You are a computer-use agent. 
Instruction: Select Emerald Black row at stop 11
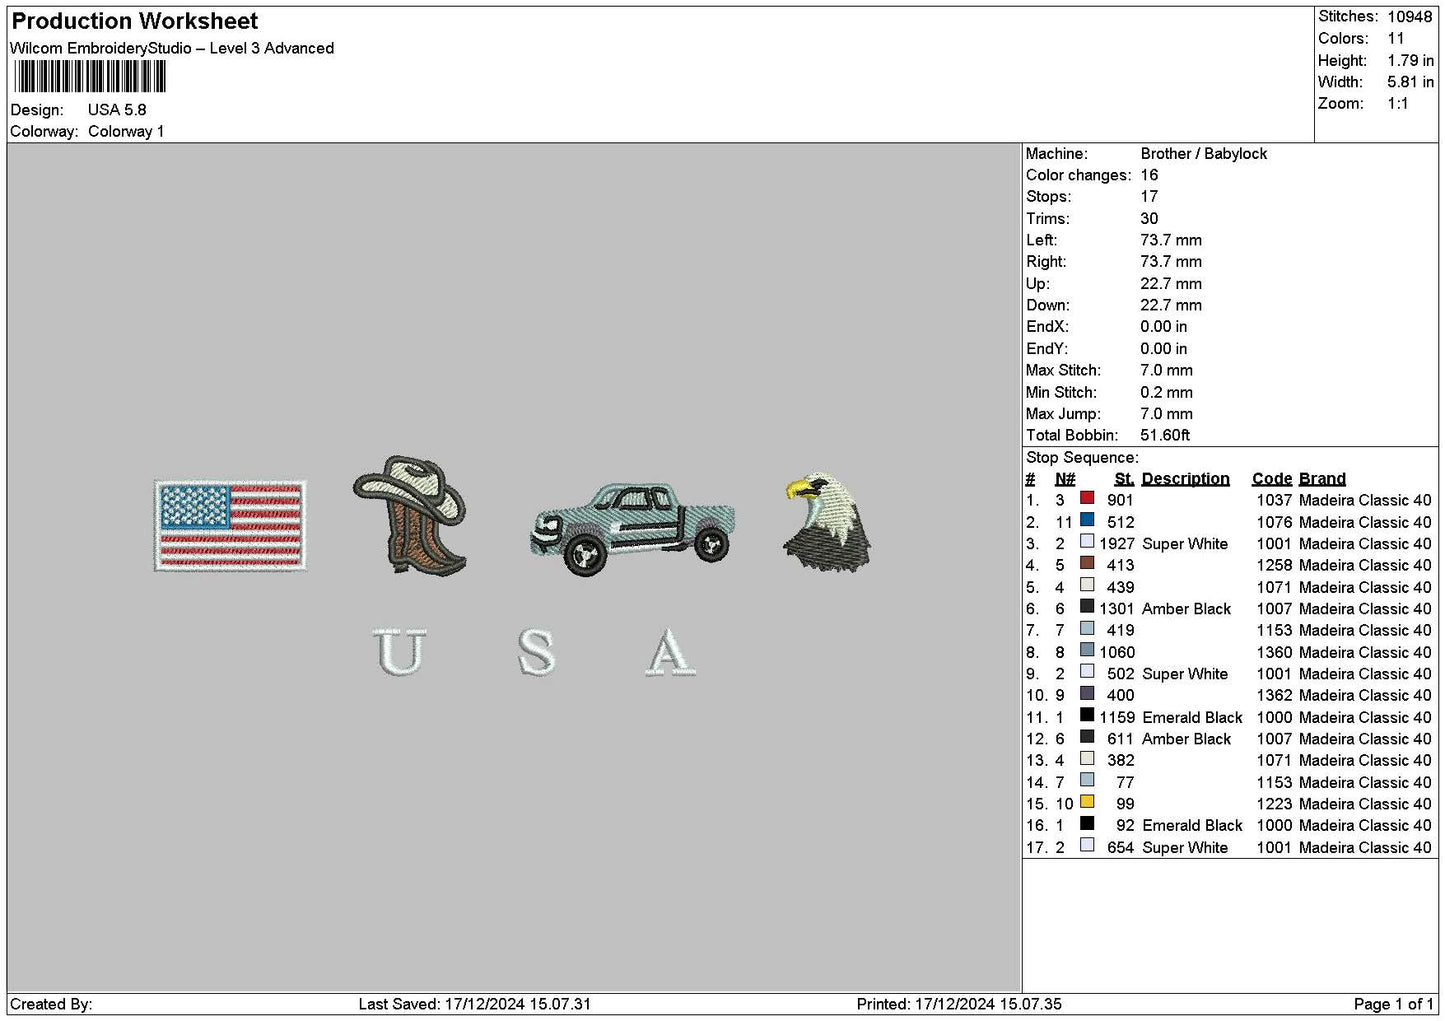(1229, 717)
